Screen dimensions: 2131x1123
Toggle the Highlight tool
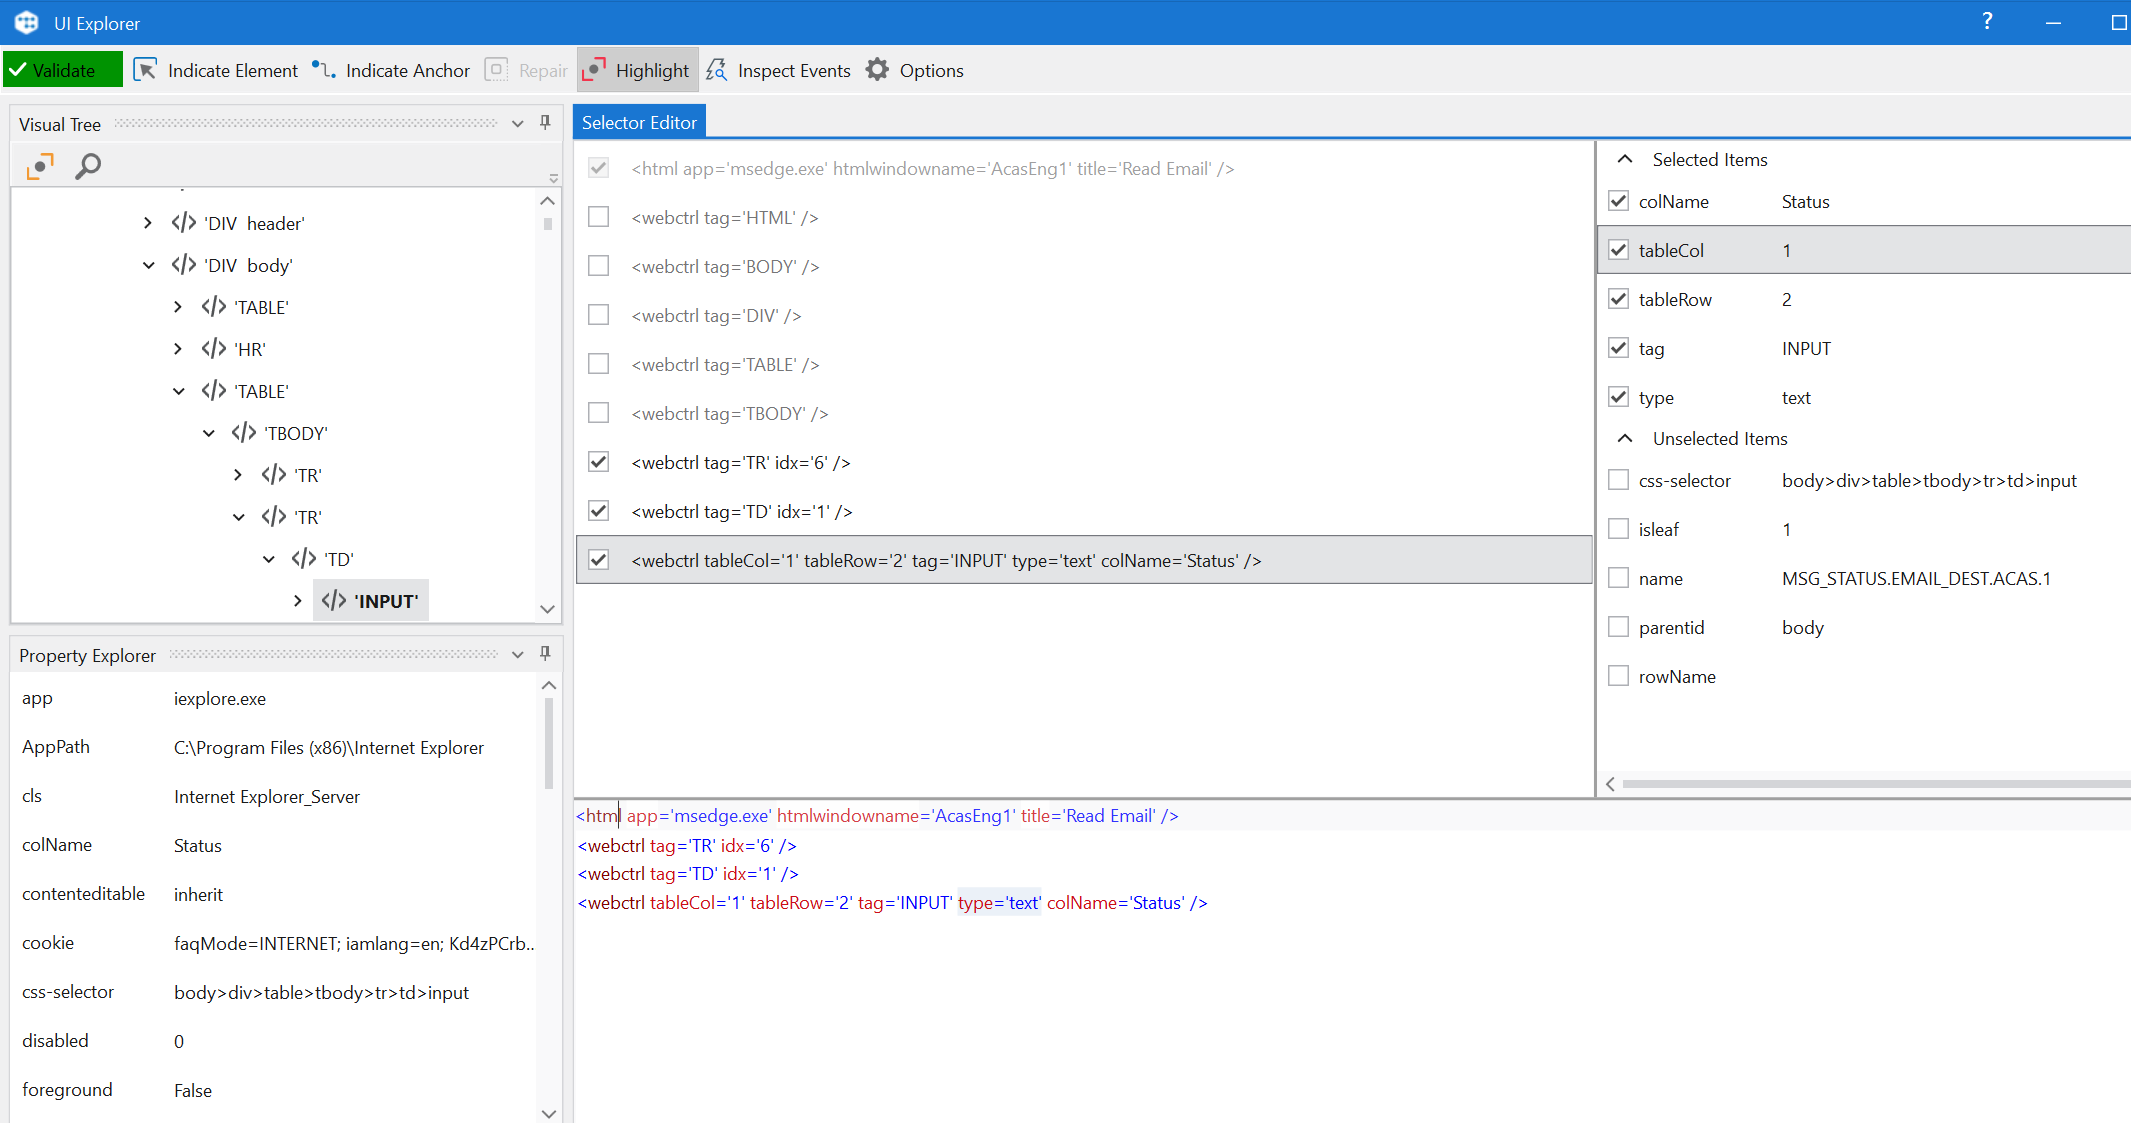pyautogui.click(x=637, y=70)
